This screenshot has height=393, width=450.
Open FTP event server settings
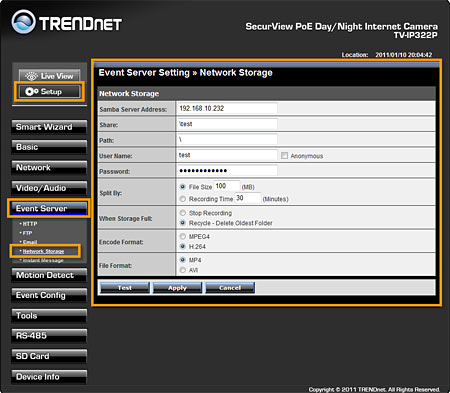coord(27,233)
